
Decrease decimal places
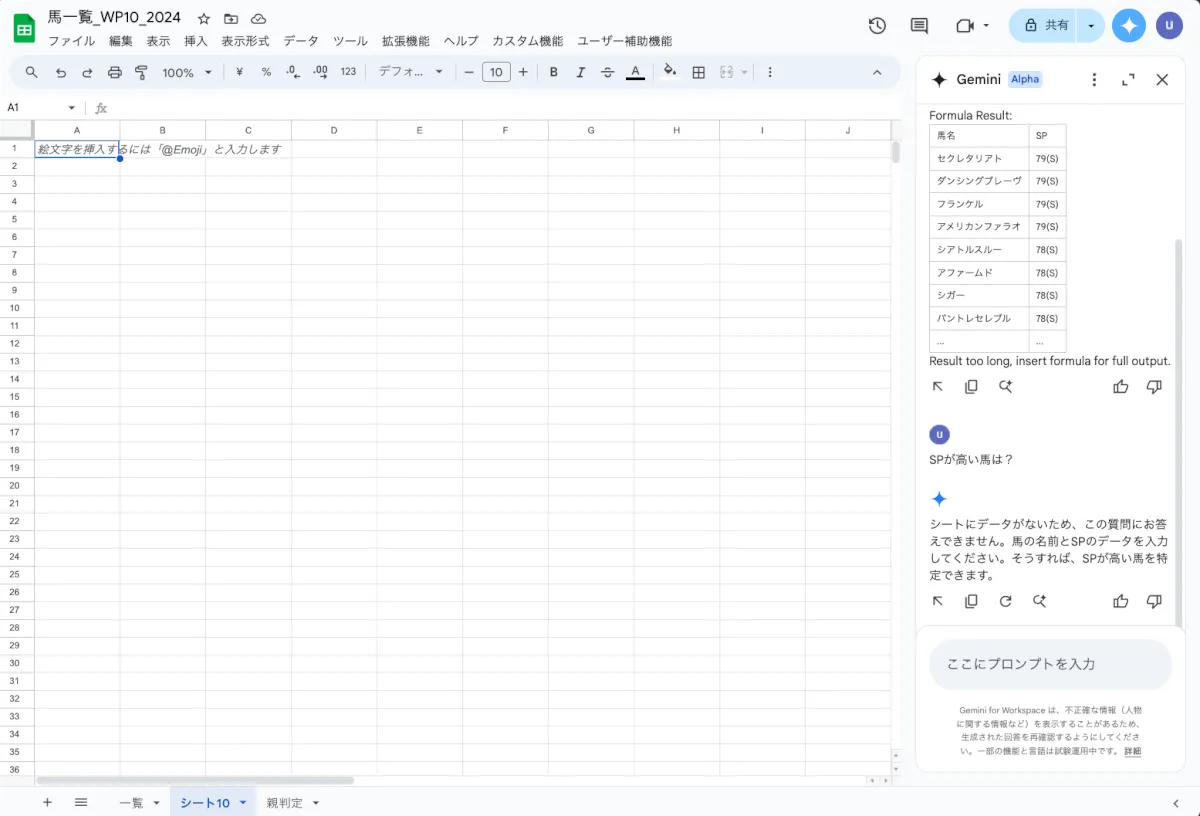(293, 72)
